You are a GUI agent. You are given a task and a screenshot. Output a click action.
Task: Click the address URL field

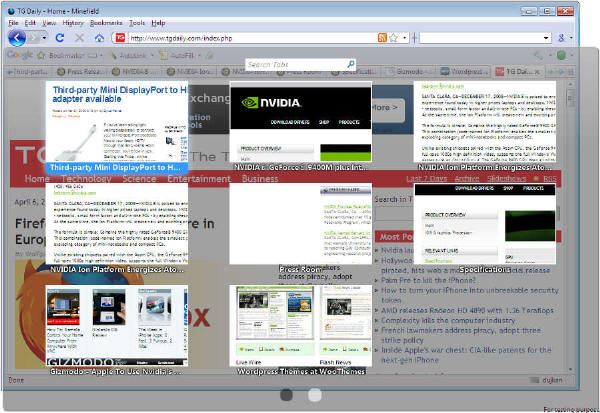click(253, 38)
